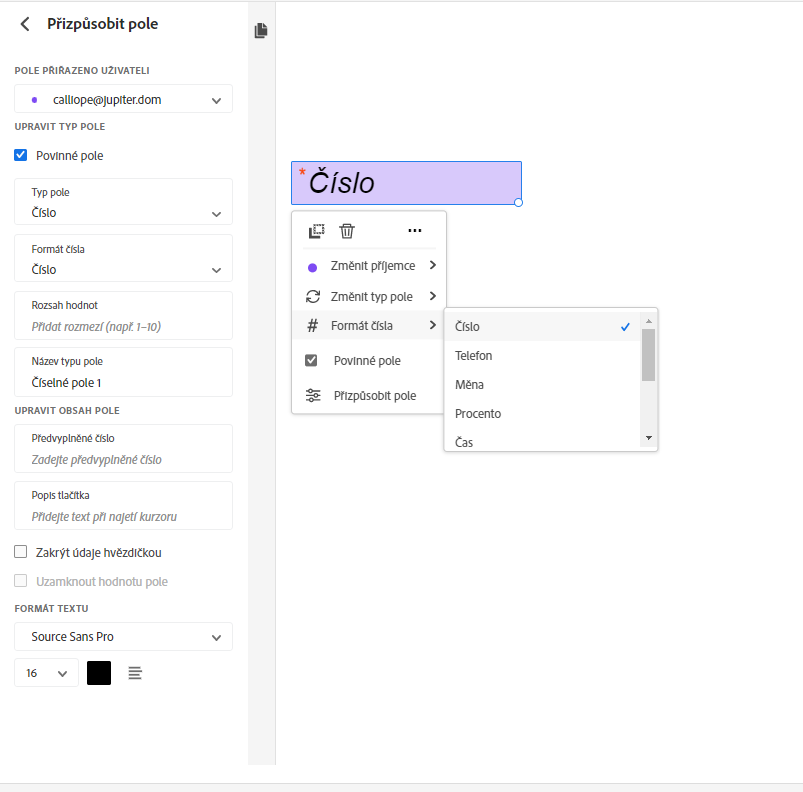Click the trash delete icon in the field toolbar
Screen dimensions: 803x792
pyautogui.click(x=347, y=231)
